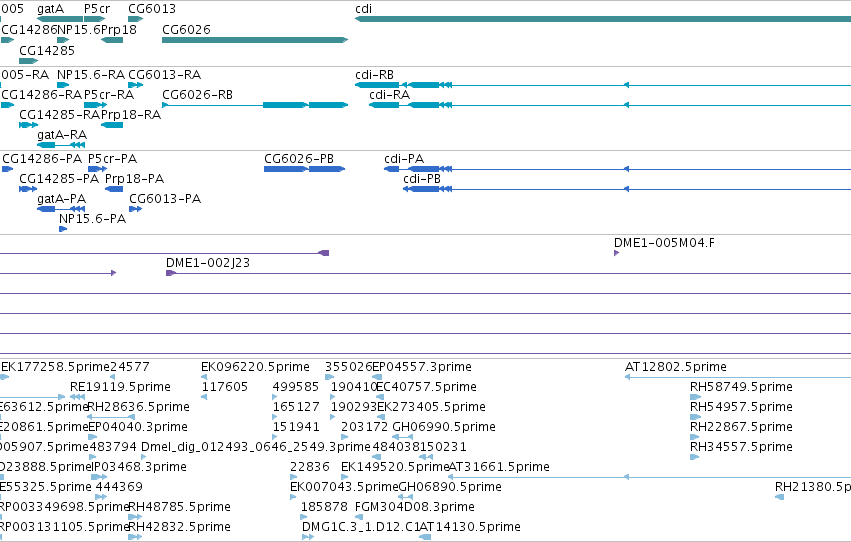Open the 185878 feature label

tap(325, 507)
